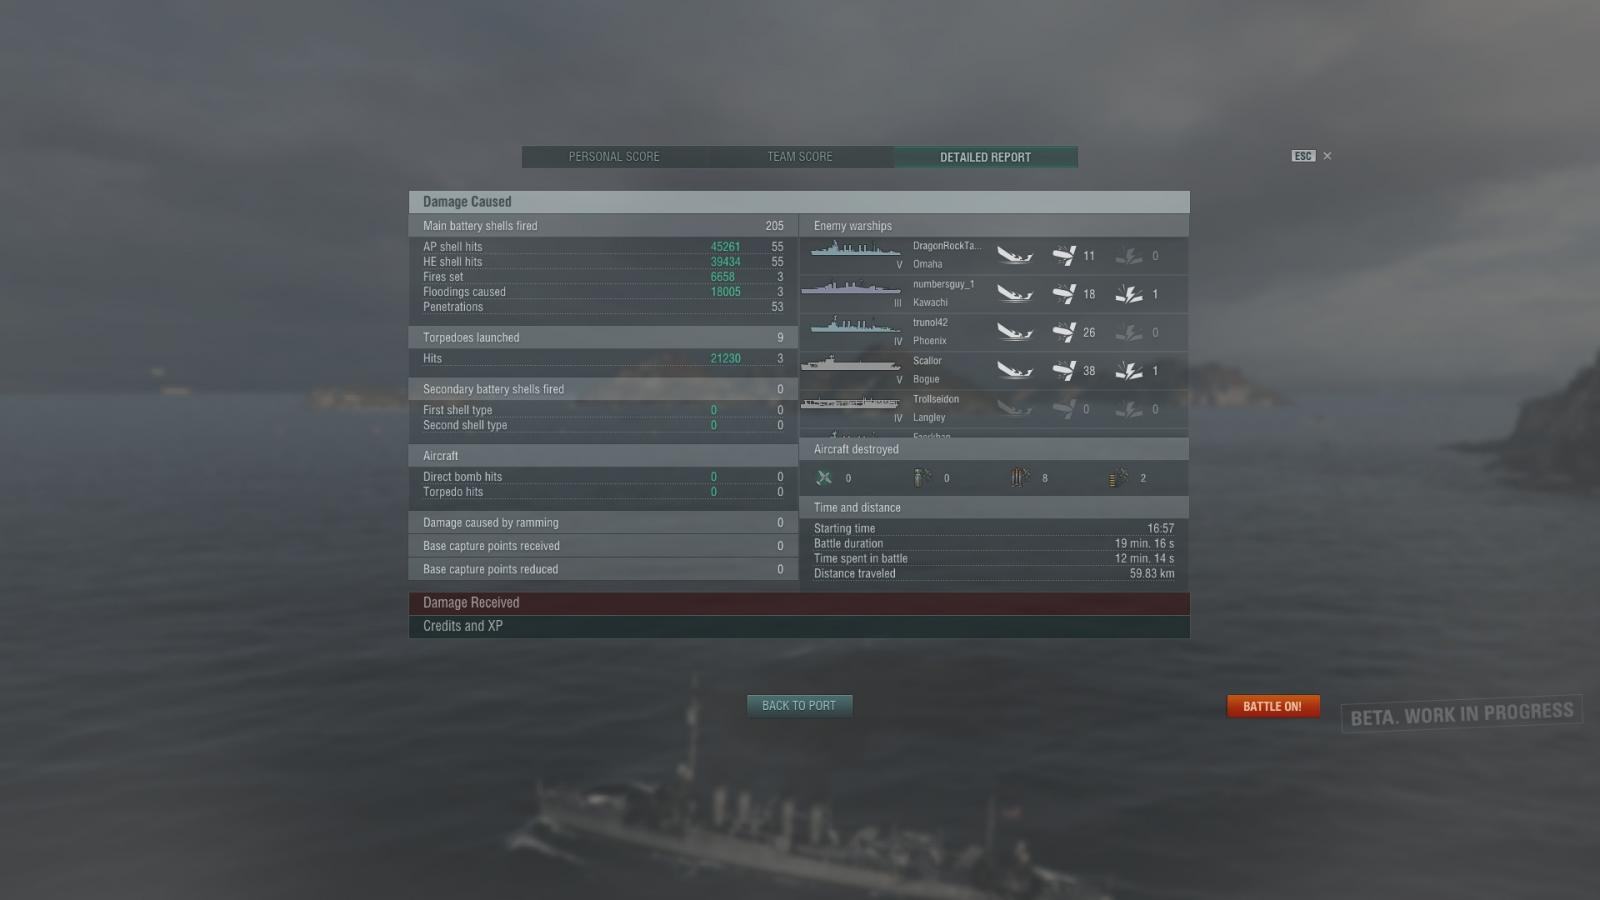Click the critical hits icon for Kawachi
1600x900 pixels.
1129,294
